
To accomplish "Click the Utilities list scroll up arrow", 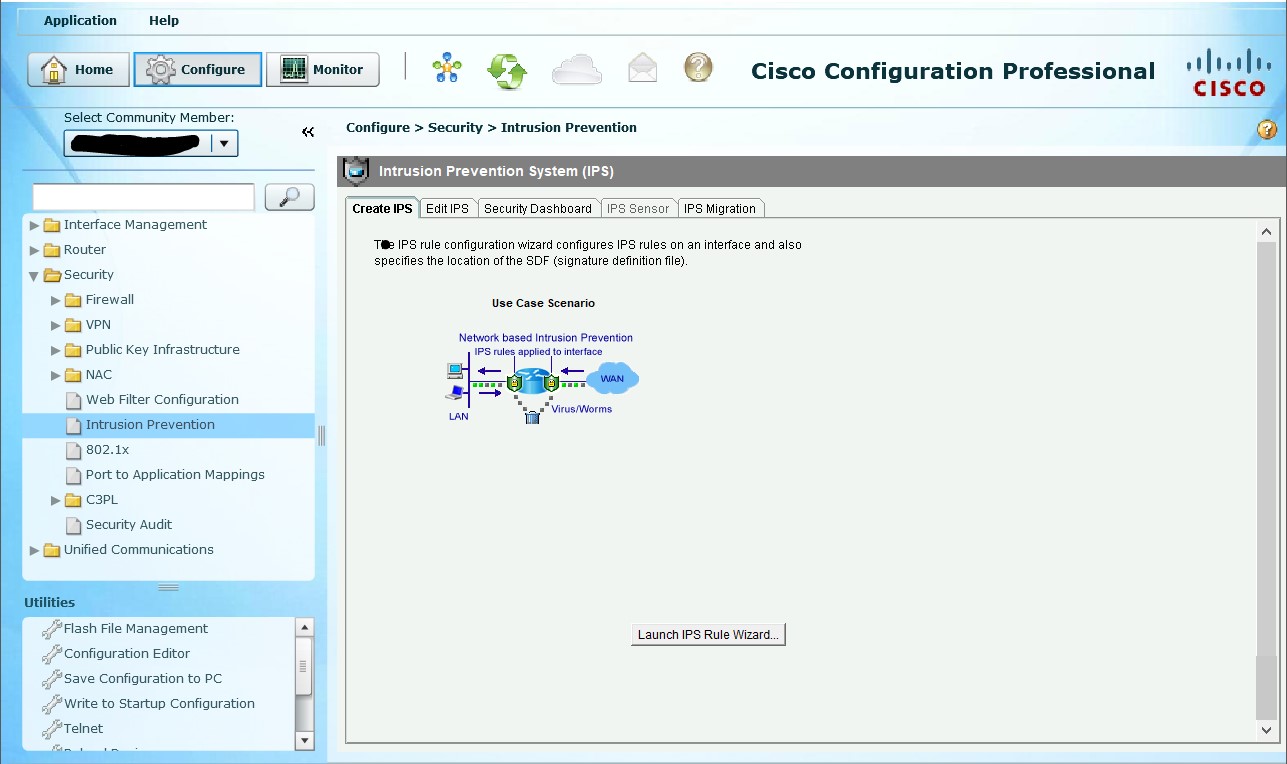I will pos(305,628).
